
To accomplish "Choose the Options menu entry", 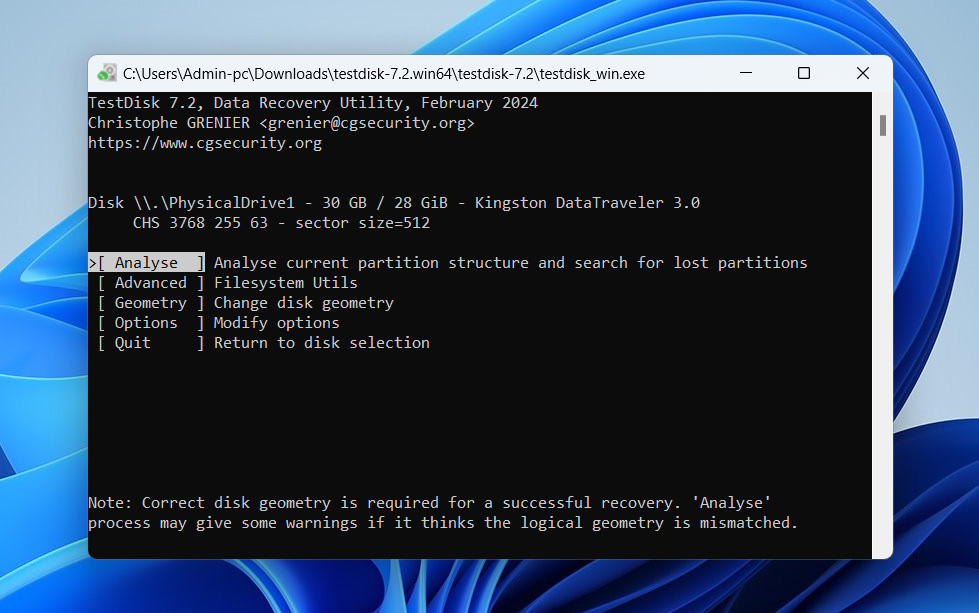I will pyautogui.click(x=150, y=323).
